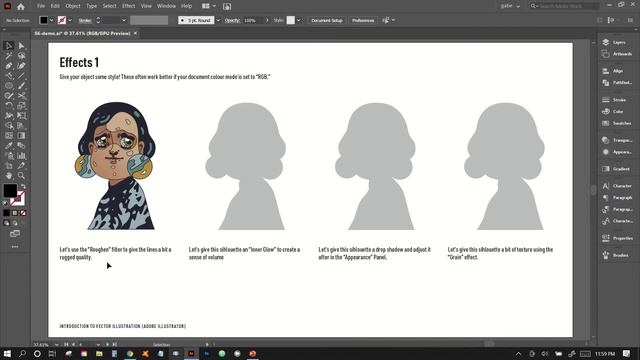
Task: Open the Type menu
Action: point(91,6)
